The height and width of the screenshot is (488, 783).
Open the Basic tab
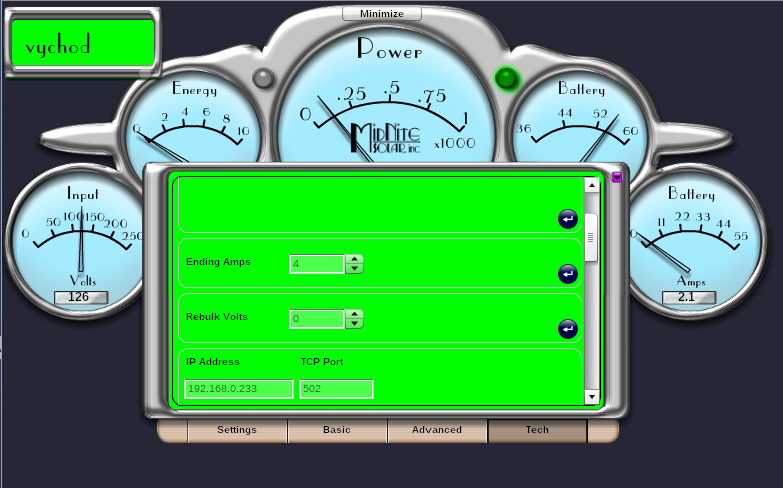337,430
